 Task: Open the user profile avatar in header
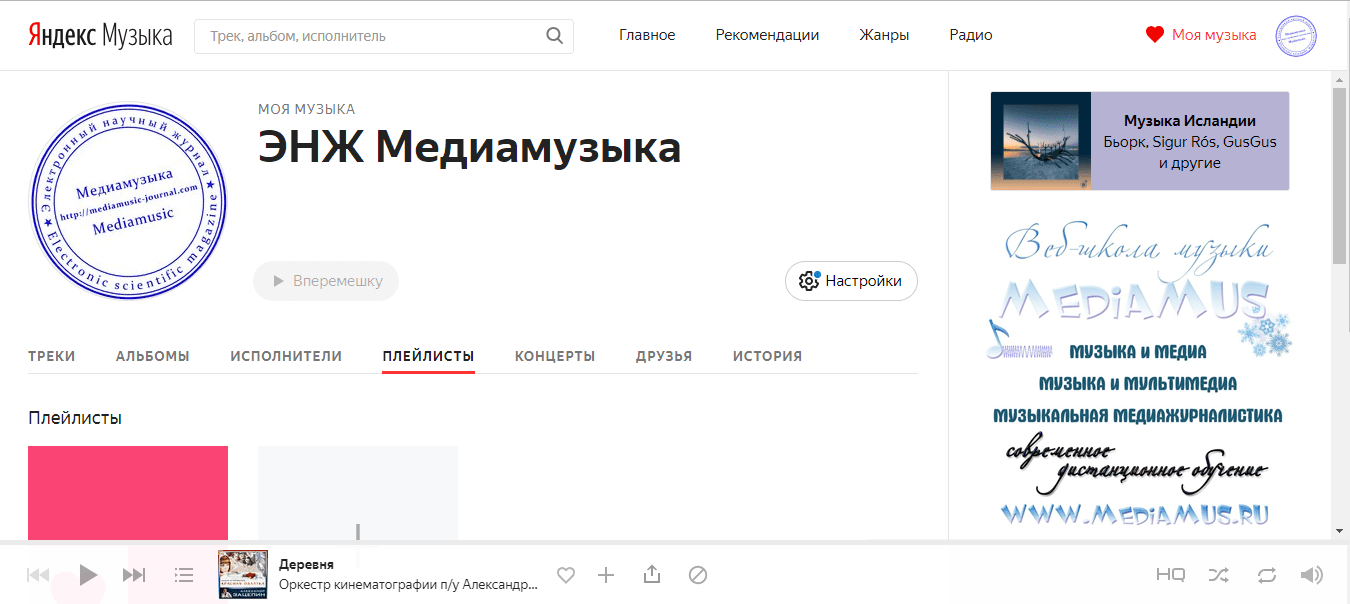click(x=1296, y=36)
